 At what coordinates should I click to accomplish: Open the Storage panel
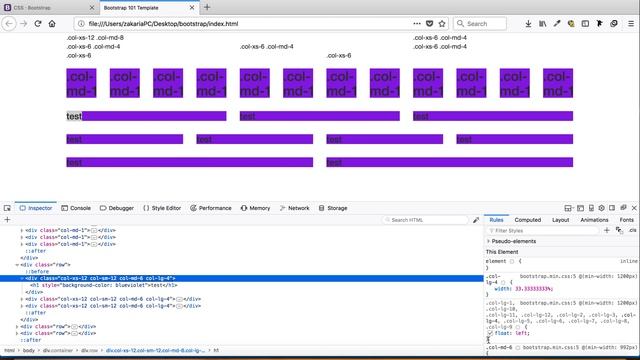[333, 208]
